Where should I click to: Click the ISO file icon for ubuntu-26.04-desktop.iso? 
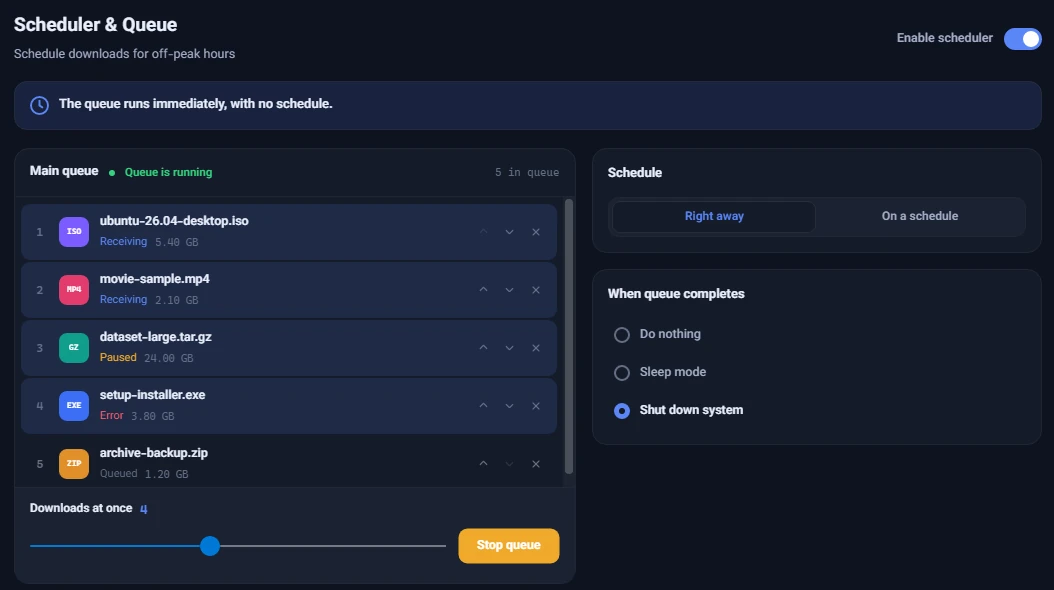(74, 232)
